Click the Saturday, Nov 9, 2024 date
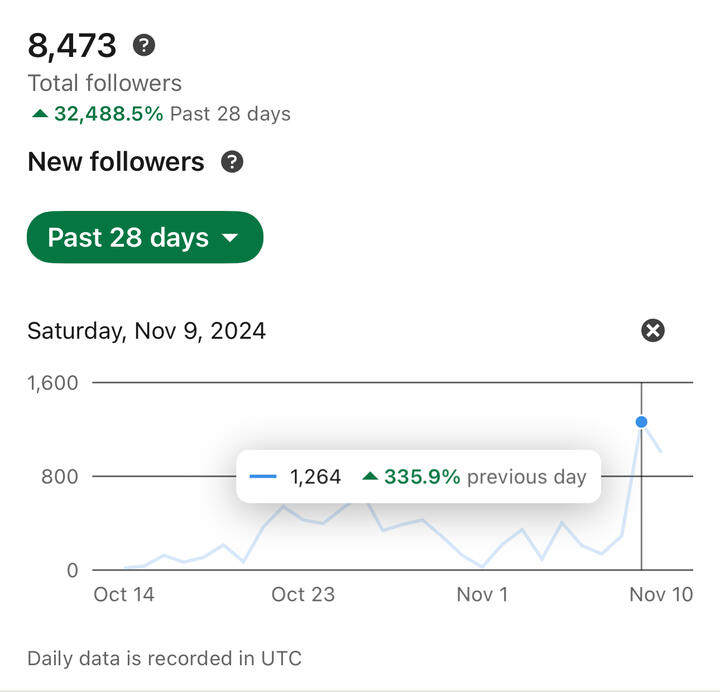 pos(146,331)
